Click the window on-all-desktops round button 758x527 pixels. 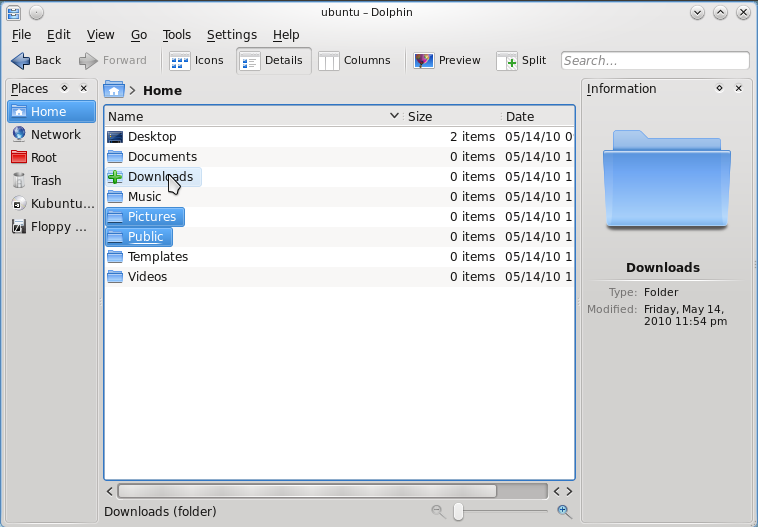click(x=36, y=13)
